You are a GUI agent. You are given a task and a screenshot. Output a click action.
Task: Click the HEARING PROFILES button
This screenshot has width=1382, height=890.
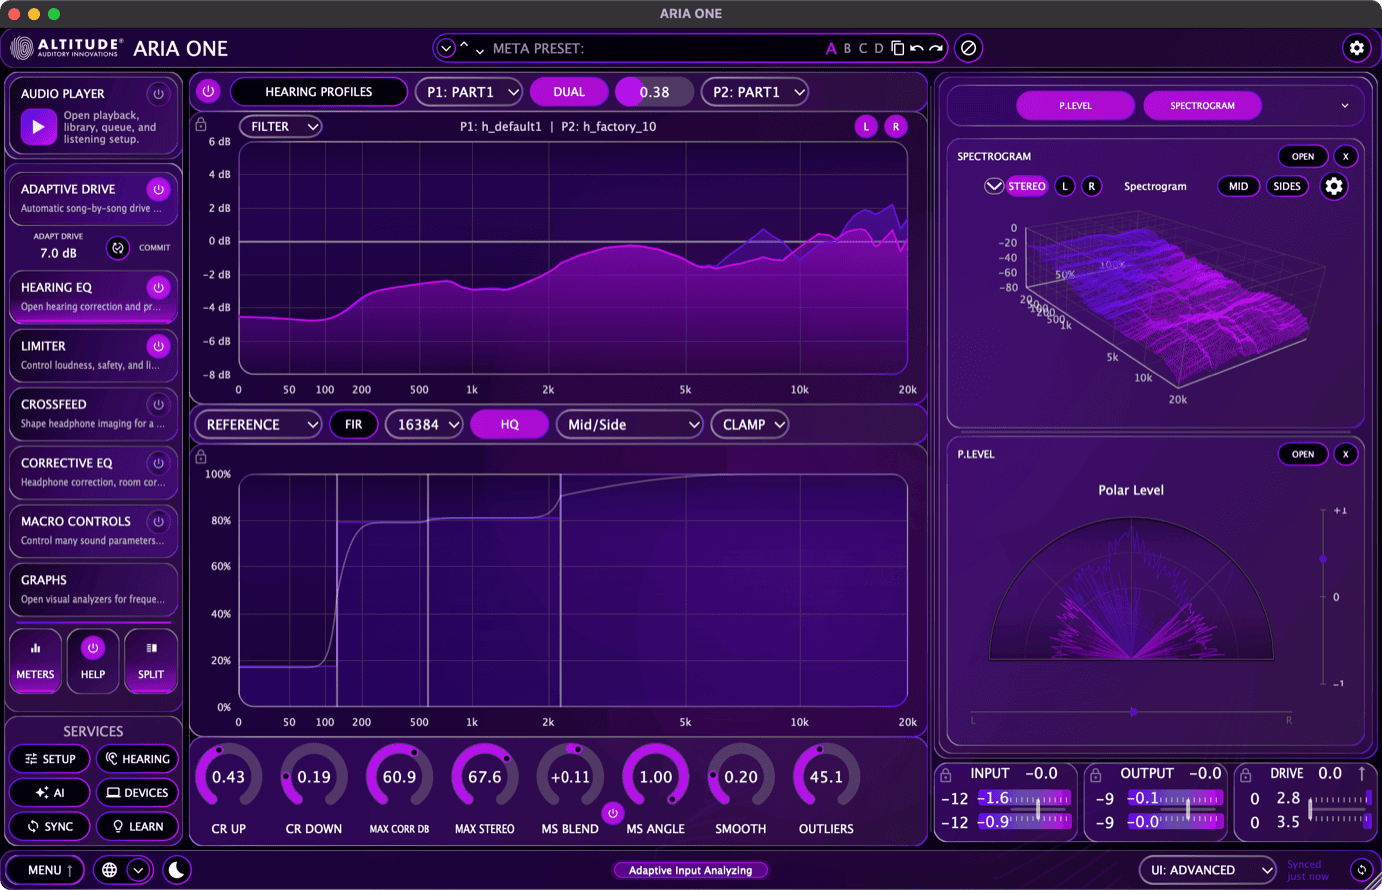(319, 92)
